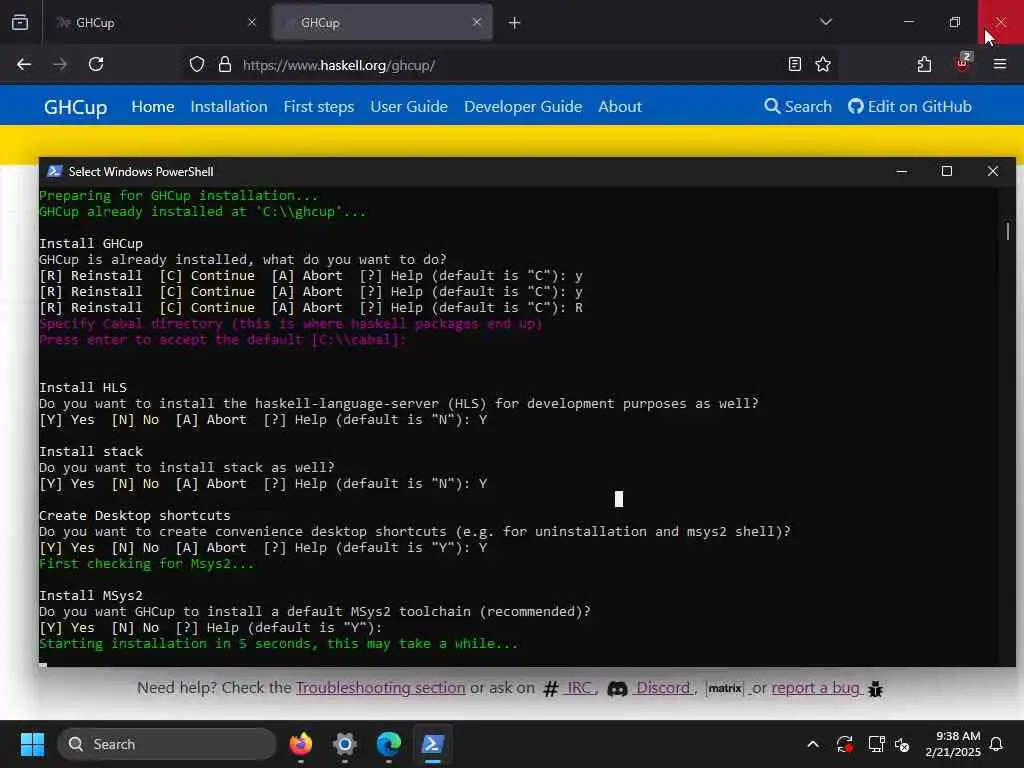Open the notifications bell icon
The width and height of the screenshot is (1024, 768).
point(997,744)
